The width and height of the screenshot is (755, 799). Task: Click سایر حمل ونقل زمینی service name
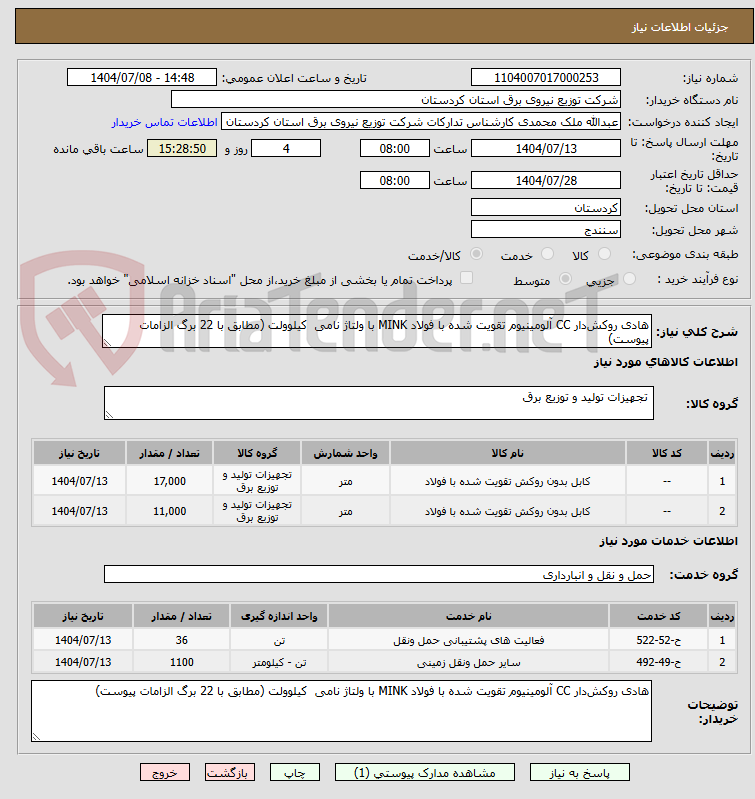click(x=469, y=662)
